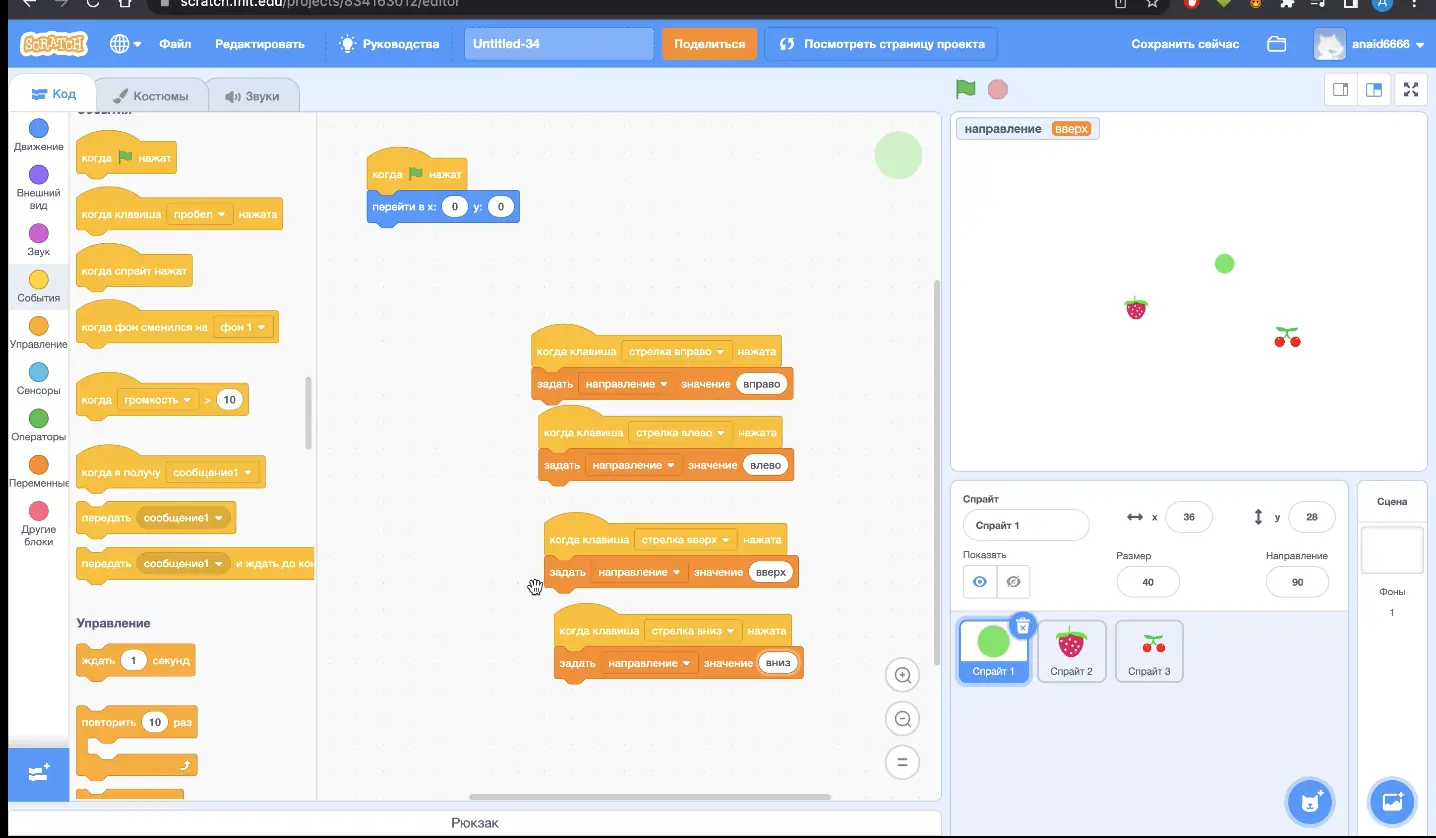
Task: Click the Поделиться button
Action: click(x=709, y=44)
